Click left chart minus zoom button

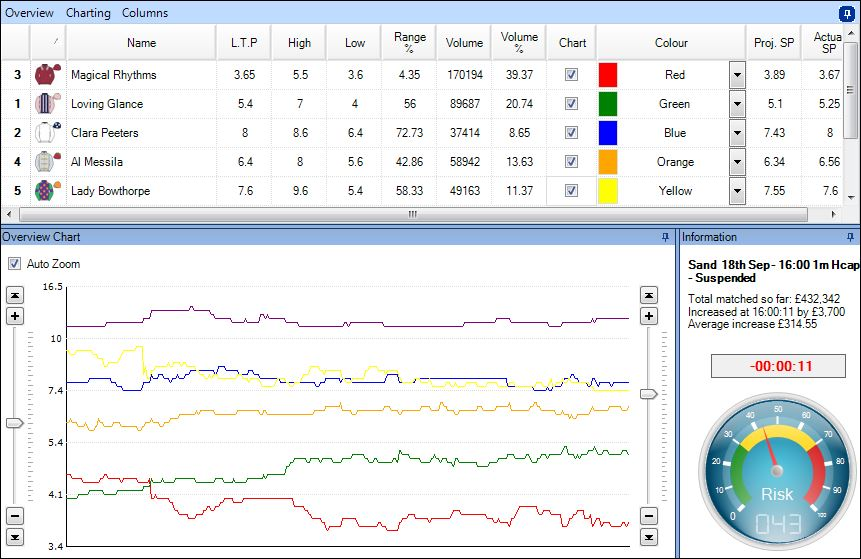15,516
